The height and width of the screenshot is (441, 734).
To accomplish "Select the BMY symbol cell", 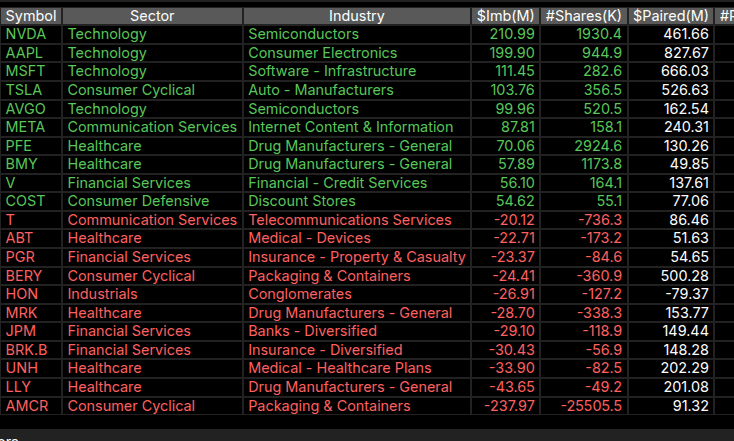I will tap(31, 164).
